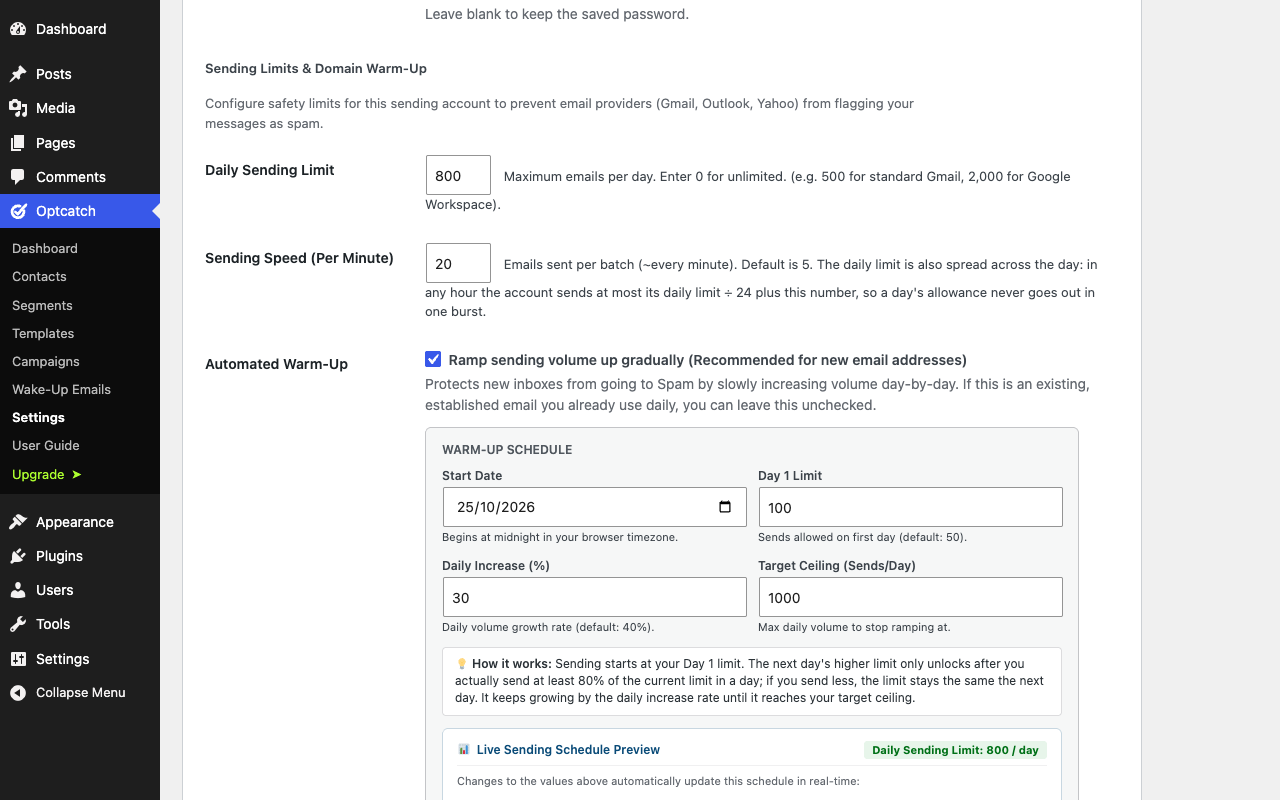
Task: Click the Comments bubble icon
Action: (18, 177)
